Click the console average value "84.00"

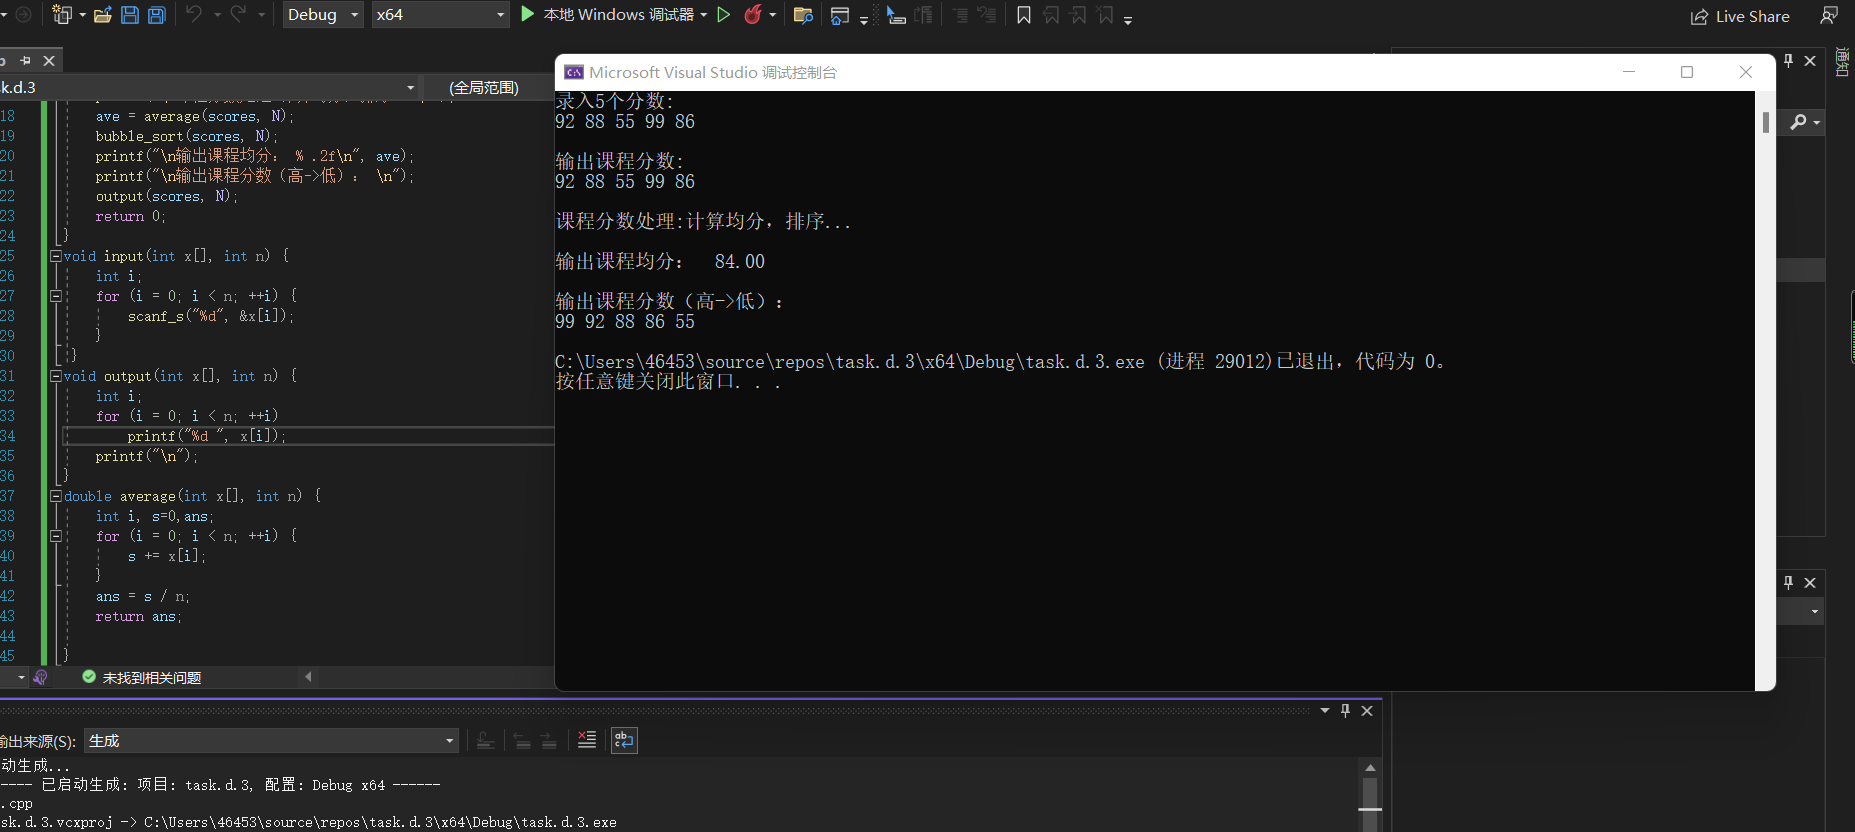tap(740, 261)
